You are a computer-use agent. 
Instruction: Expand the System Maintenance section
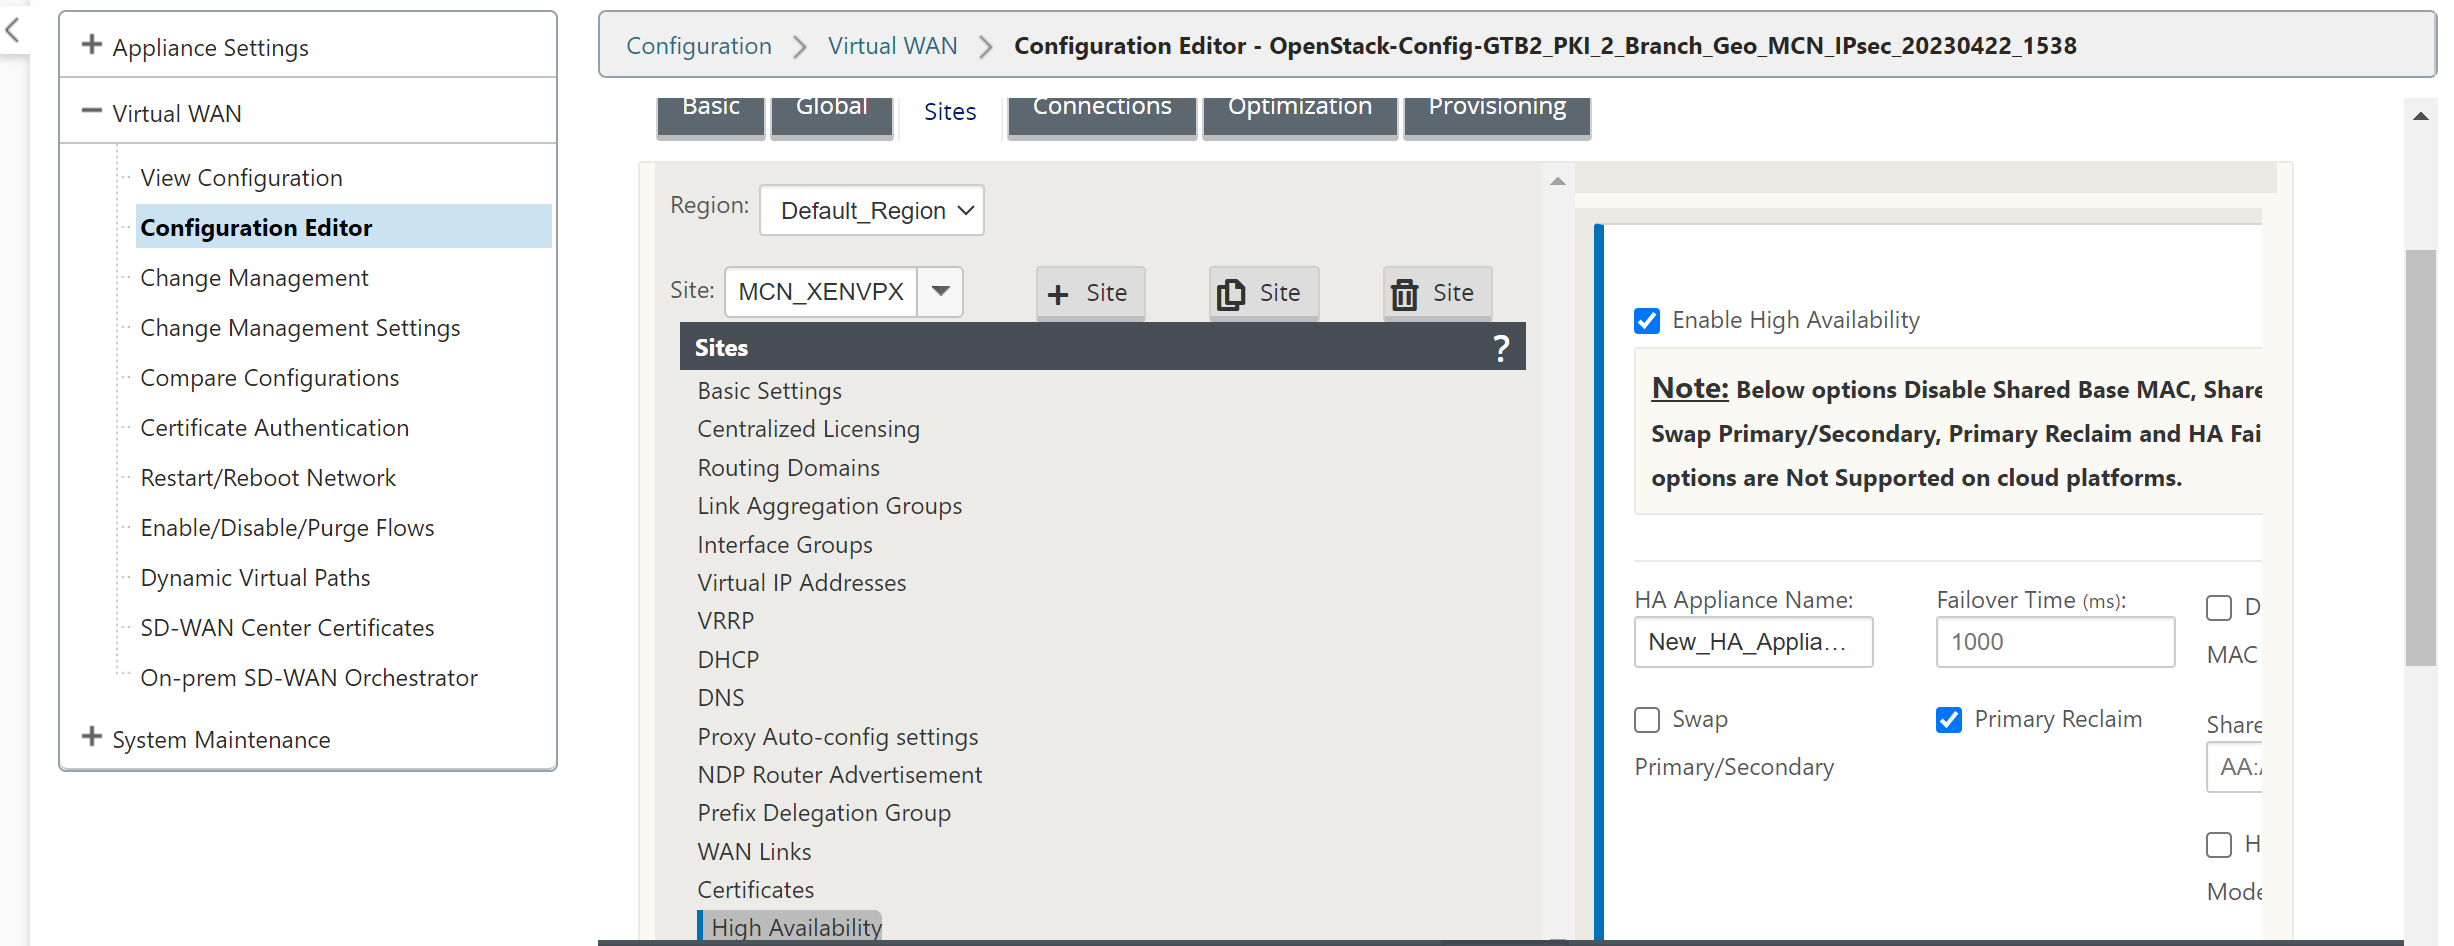coord(91,737)
